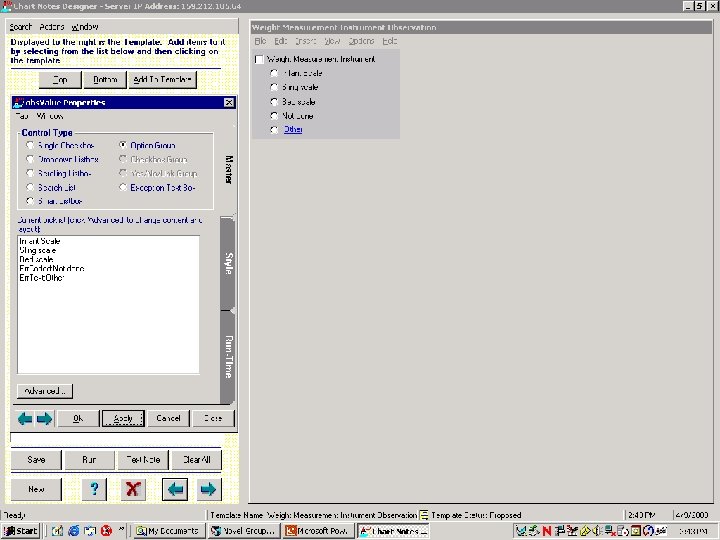The width and height of the screenshot is (720, 540).
Task: Click Cancel in the properties dialog
Action: pyautogui.click(x=168, y=418)
